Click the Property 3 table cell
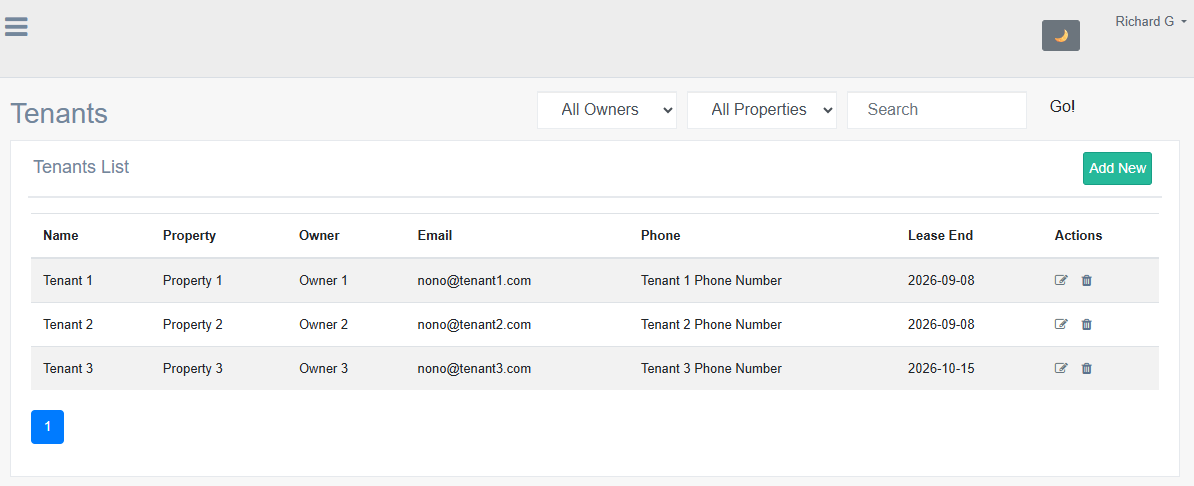The width and height of the screenshot is (1194, 486). click(193, 369)
